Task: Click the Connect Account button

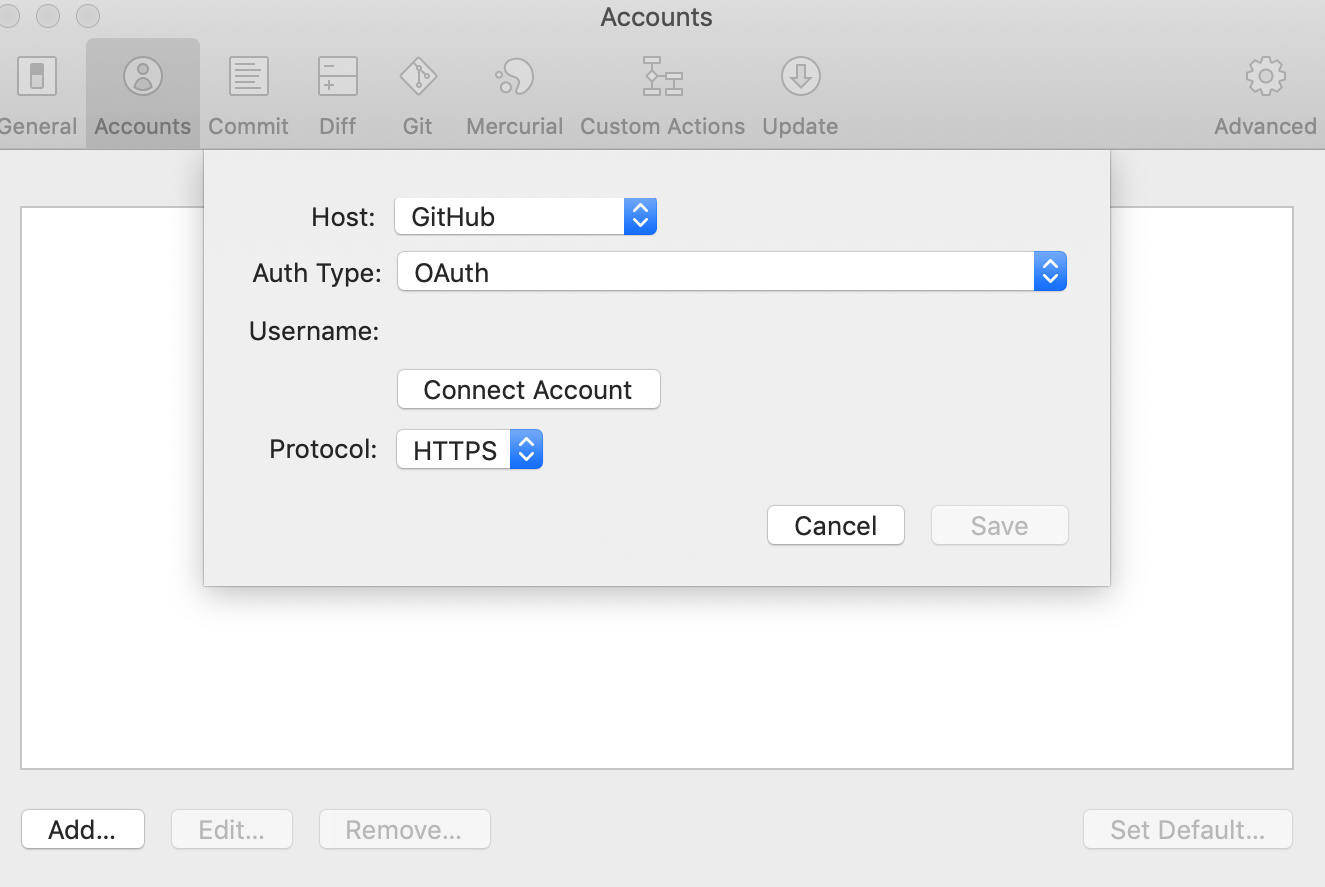Action: 529,389
